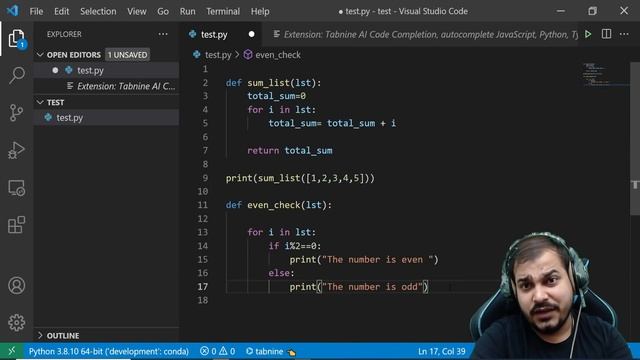Viewport: 640px width, 360px height.
Task: Open the View menu
Action: [x=137, y=11]
